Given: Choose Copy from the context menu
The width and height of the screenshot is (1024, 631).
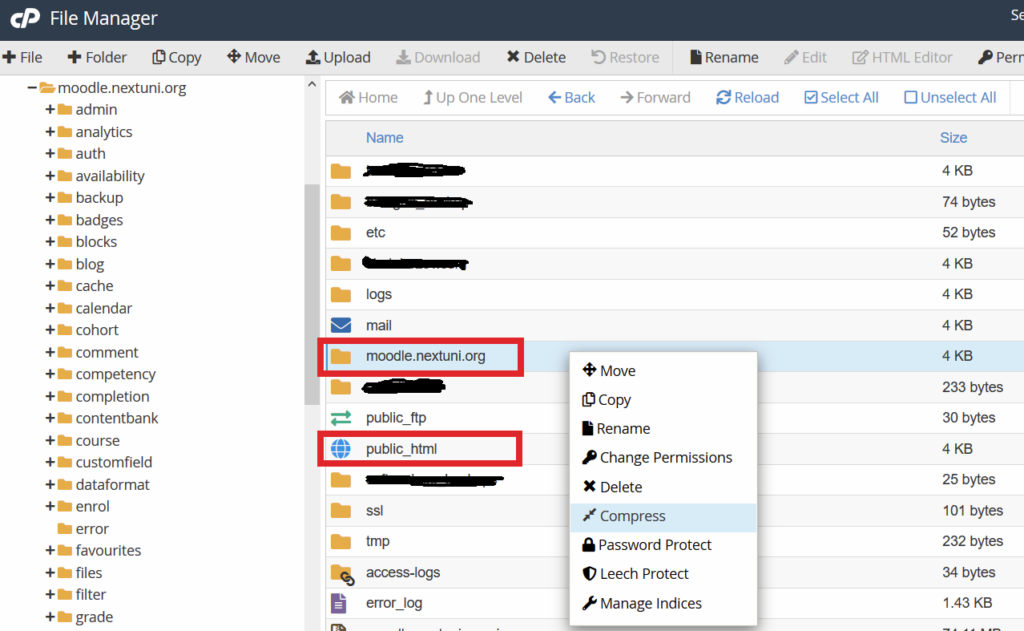Looking at the screenshot, I should [x=663, y=399].
